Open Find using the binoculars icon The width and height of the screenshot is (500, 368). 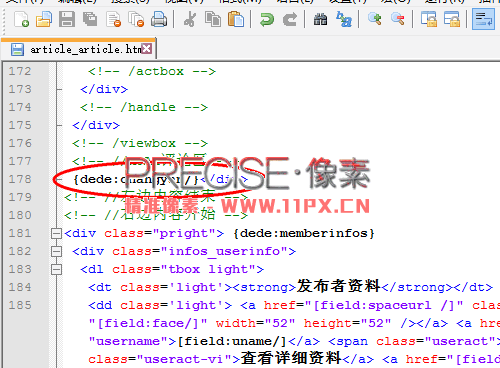pyautogui.click(x=320, y=19)
